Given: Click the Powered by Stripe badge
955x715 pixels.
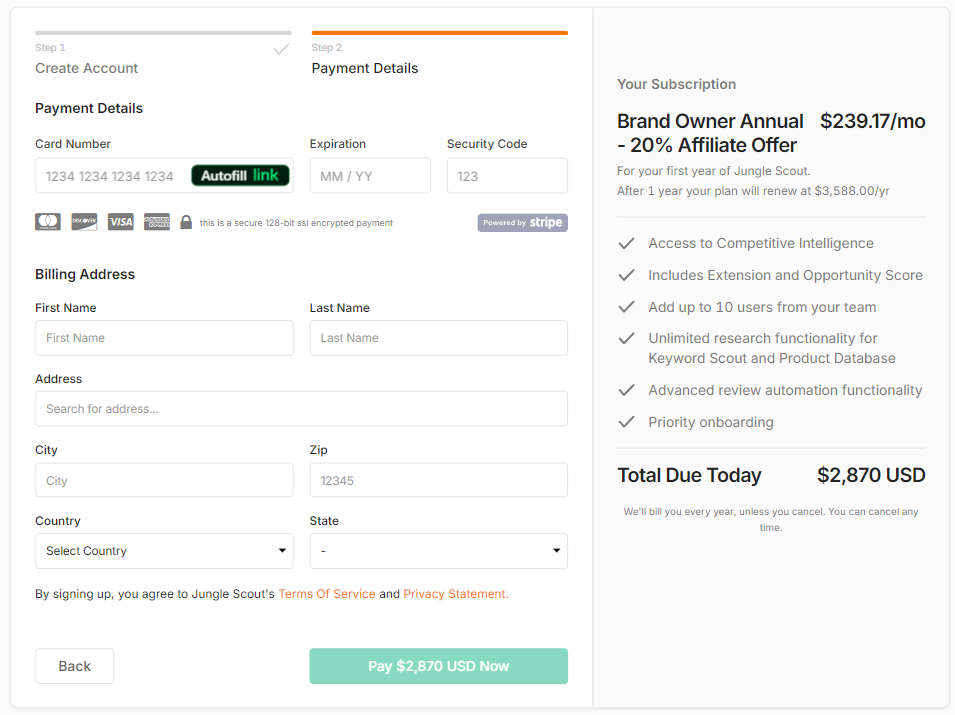Looking at the screenshot, I should coord(523,223).
